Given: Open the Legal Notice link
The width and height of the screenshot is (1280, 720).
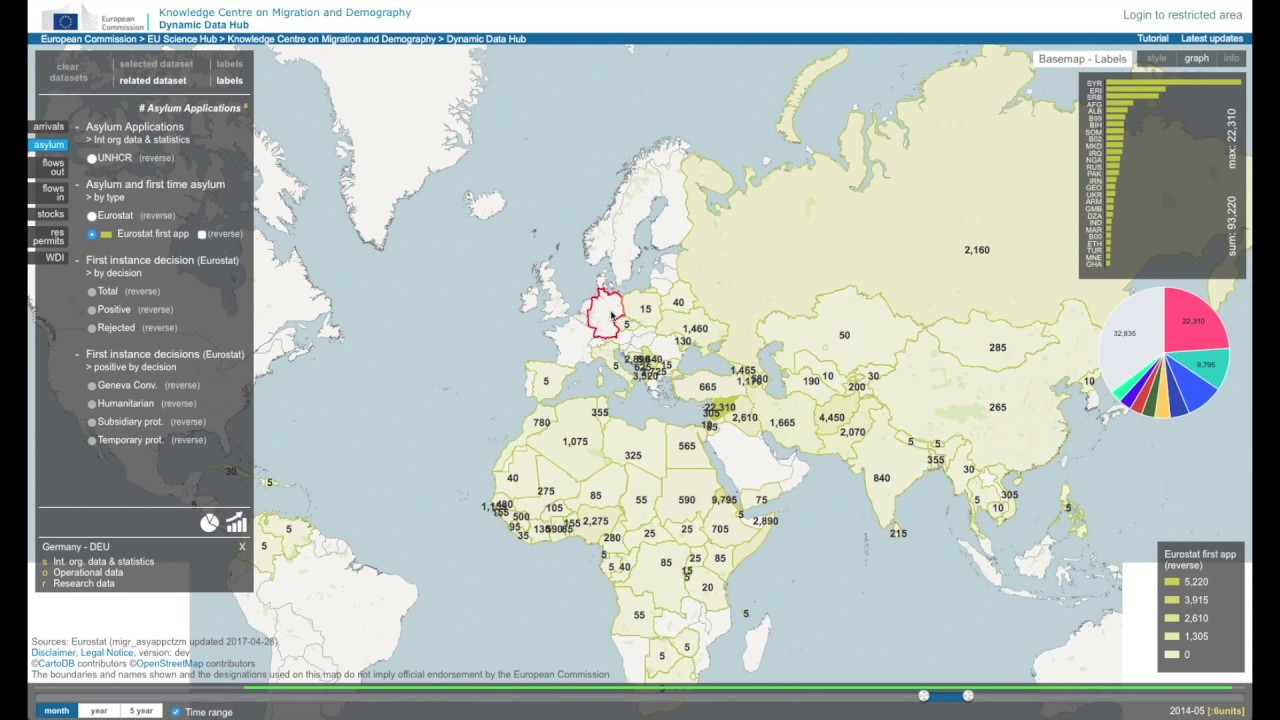Looking at the screenshot, I should 107,653.
